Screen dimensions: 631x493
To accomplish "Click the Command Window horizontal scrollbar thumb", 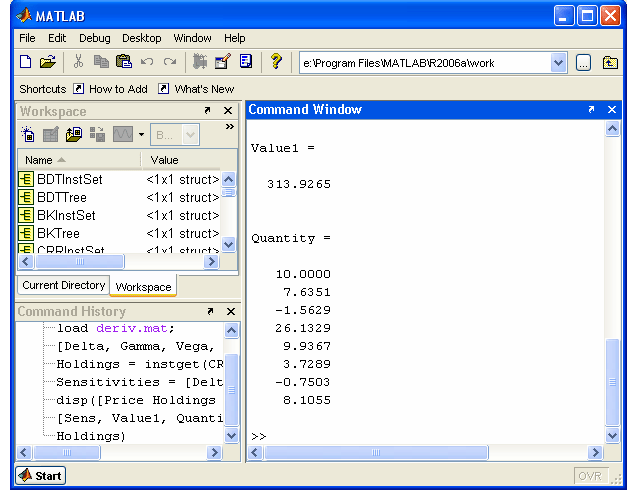I will 376,453.
